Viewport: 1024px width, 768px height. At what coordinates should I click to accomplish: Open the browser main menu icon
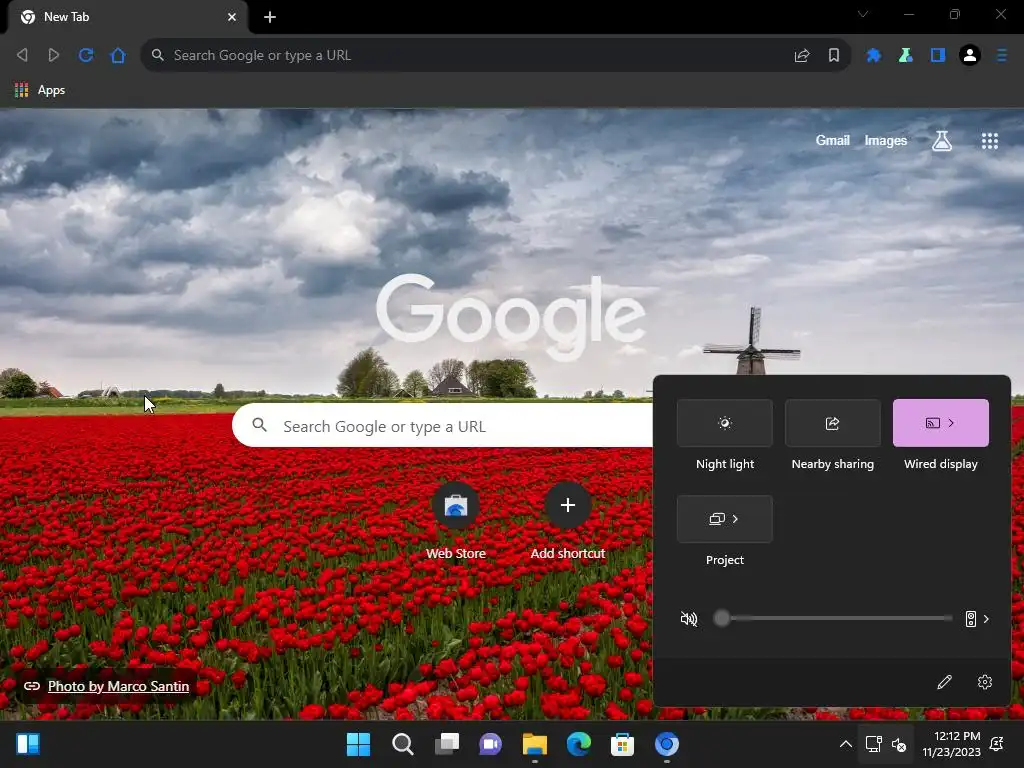1002,56
